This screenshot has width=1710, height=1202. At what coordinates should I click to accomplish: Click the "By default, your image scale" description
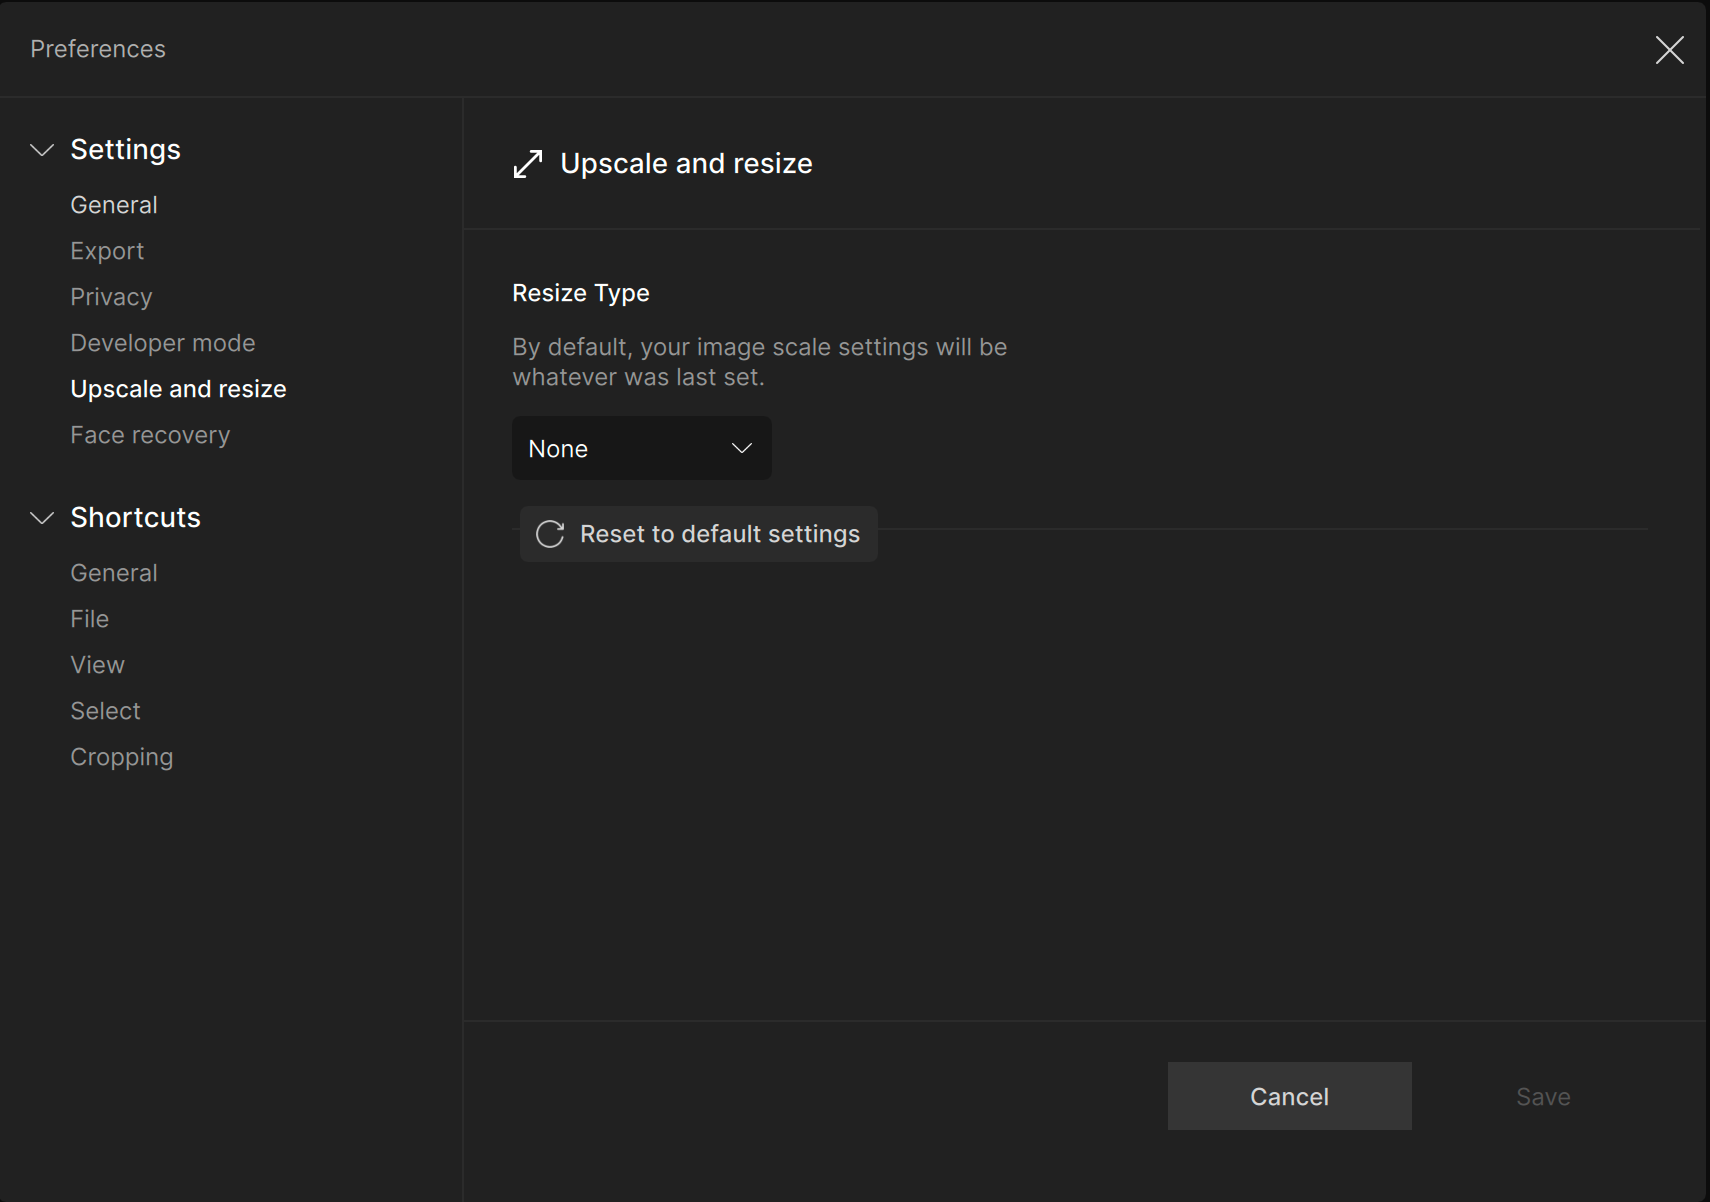[x=760, y=362]
